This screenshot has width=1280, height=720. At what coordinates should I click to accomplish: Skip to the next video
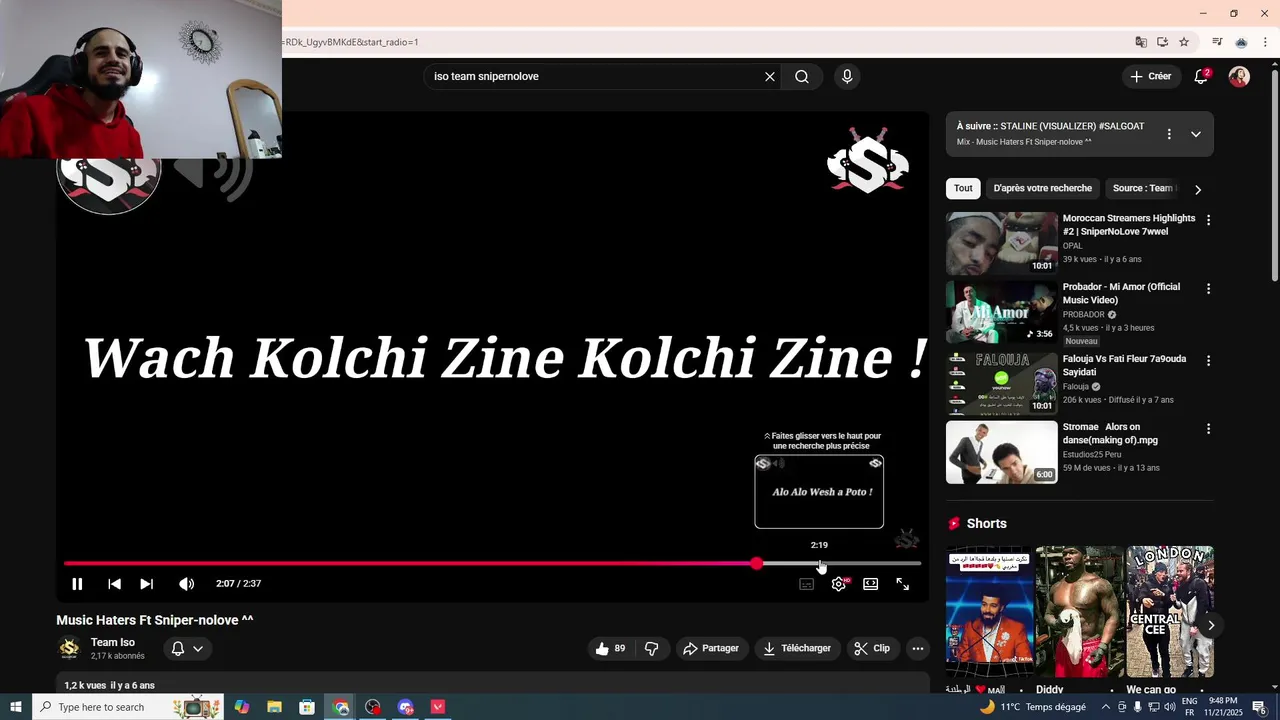coord(146,584)
